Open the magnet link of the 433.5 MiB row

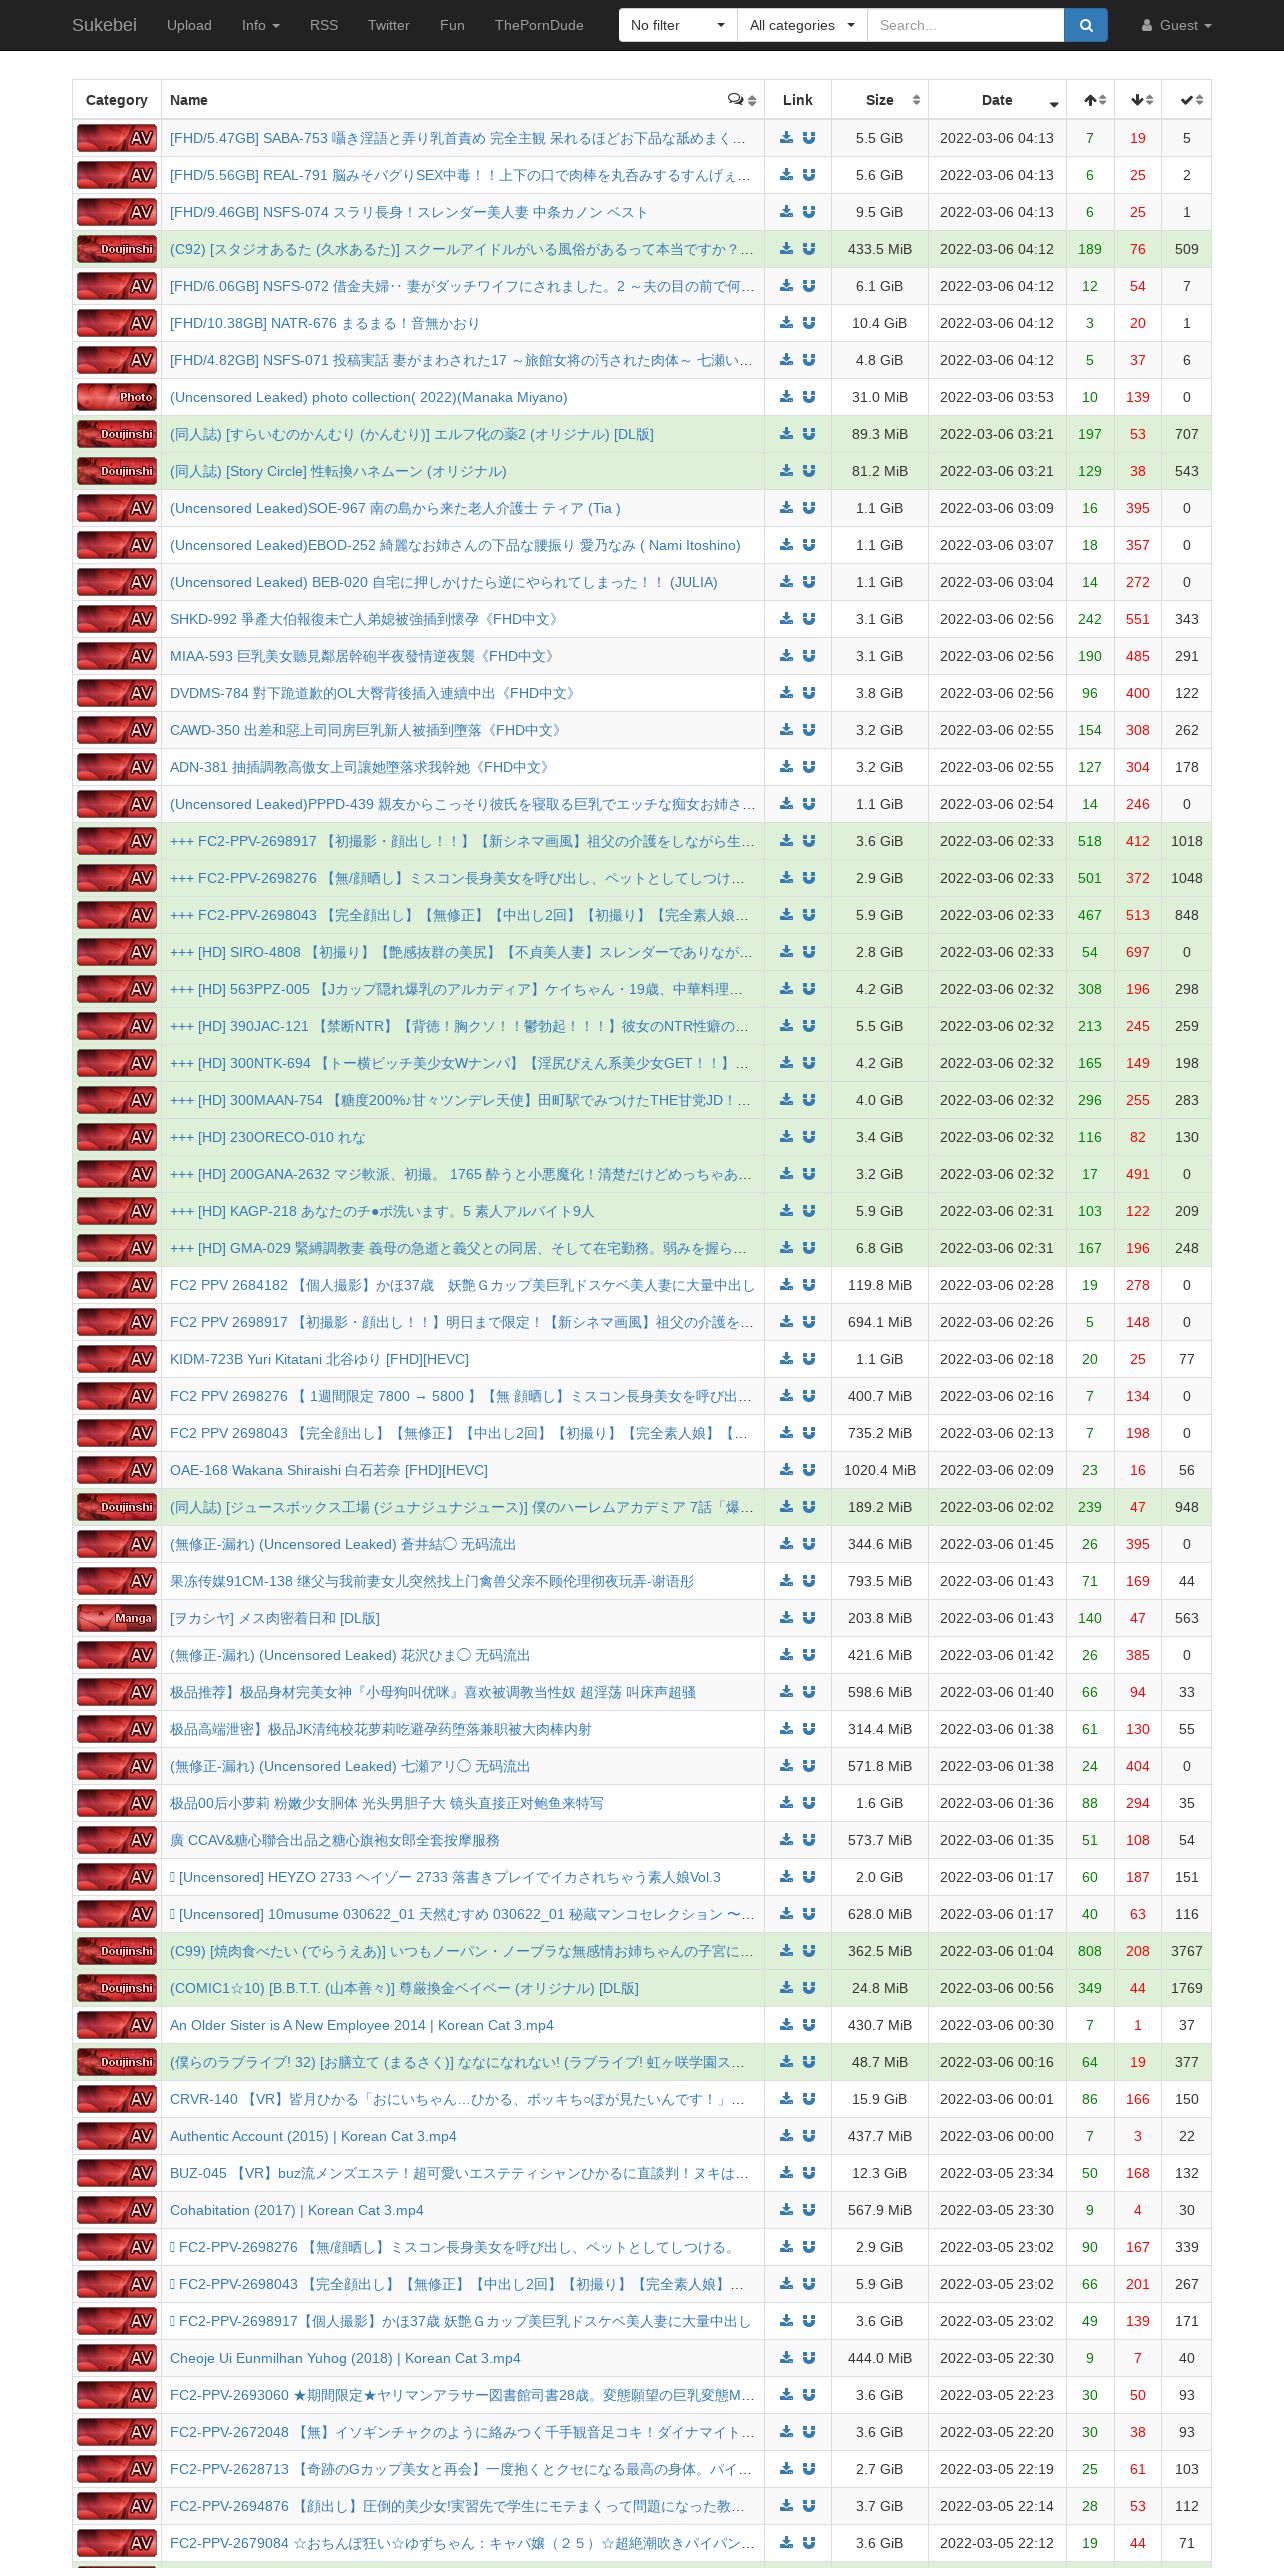coord(809,249)
